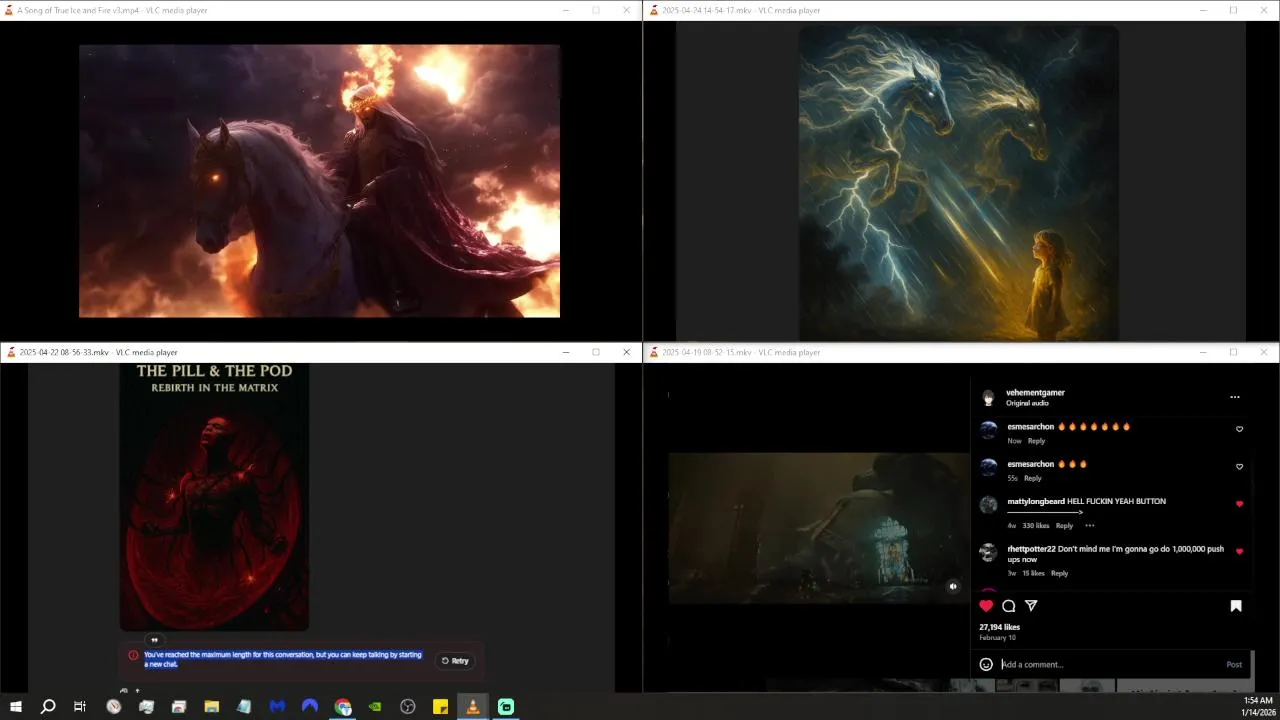The image size is (1280, 720).
Task: Toggle the red heart like on the post
Action: click(986, 606)
